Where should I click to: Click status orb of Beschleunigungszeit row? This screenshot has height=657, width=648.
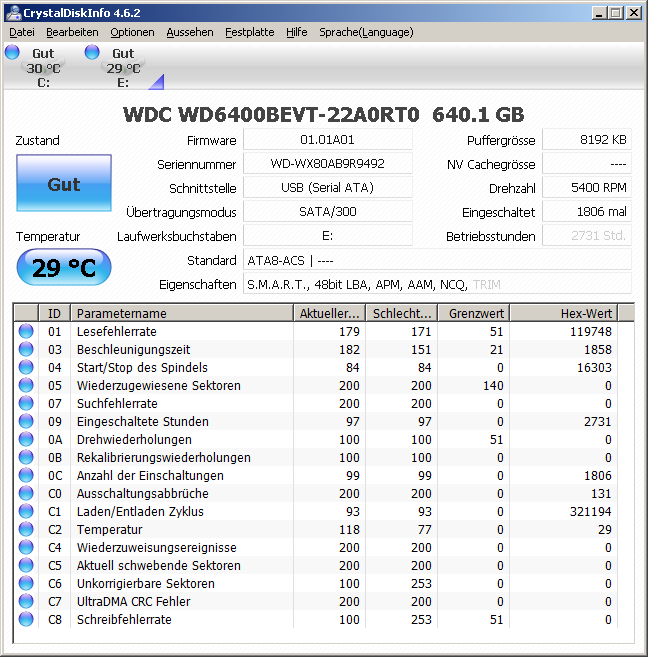[26, 349]
